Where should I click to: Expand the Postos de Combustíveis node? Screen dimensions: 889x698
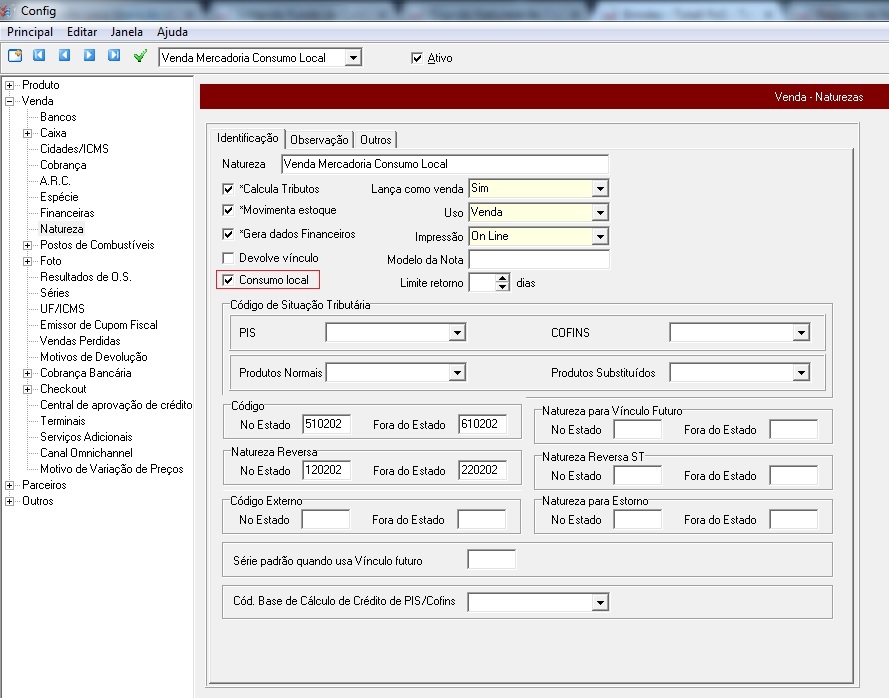click(27, 246)
